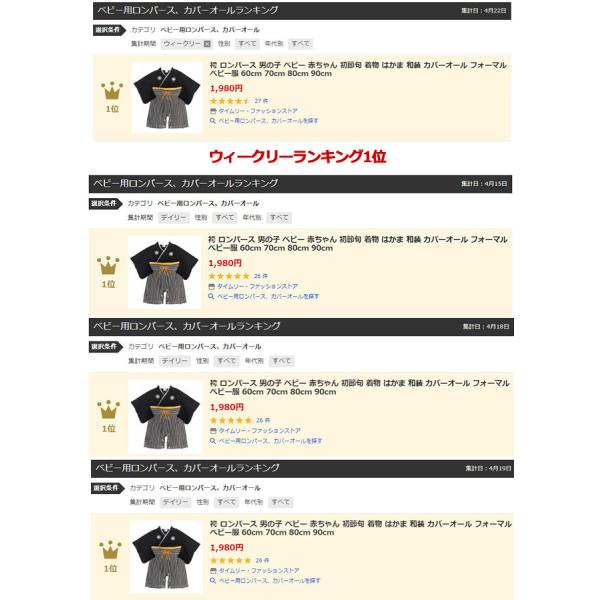Open the hakama romper thumbnail in the weekly ranking

[167, 98]
